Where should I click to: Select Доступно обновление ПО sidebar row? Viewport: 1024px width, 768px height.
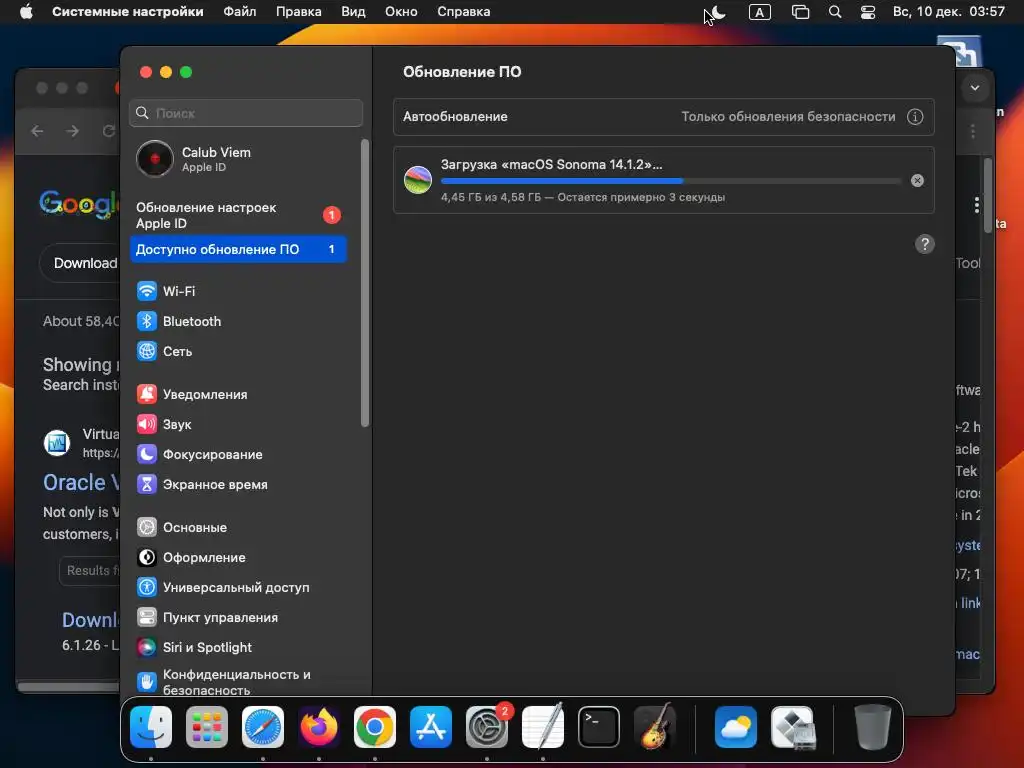(238, 249)
